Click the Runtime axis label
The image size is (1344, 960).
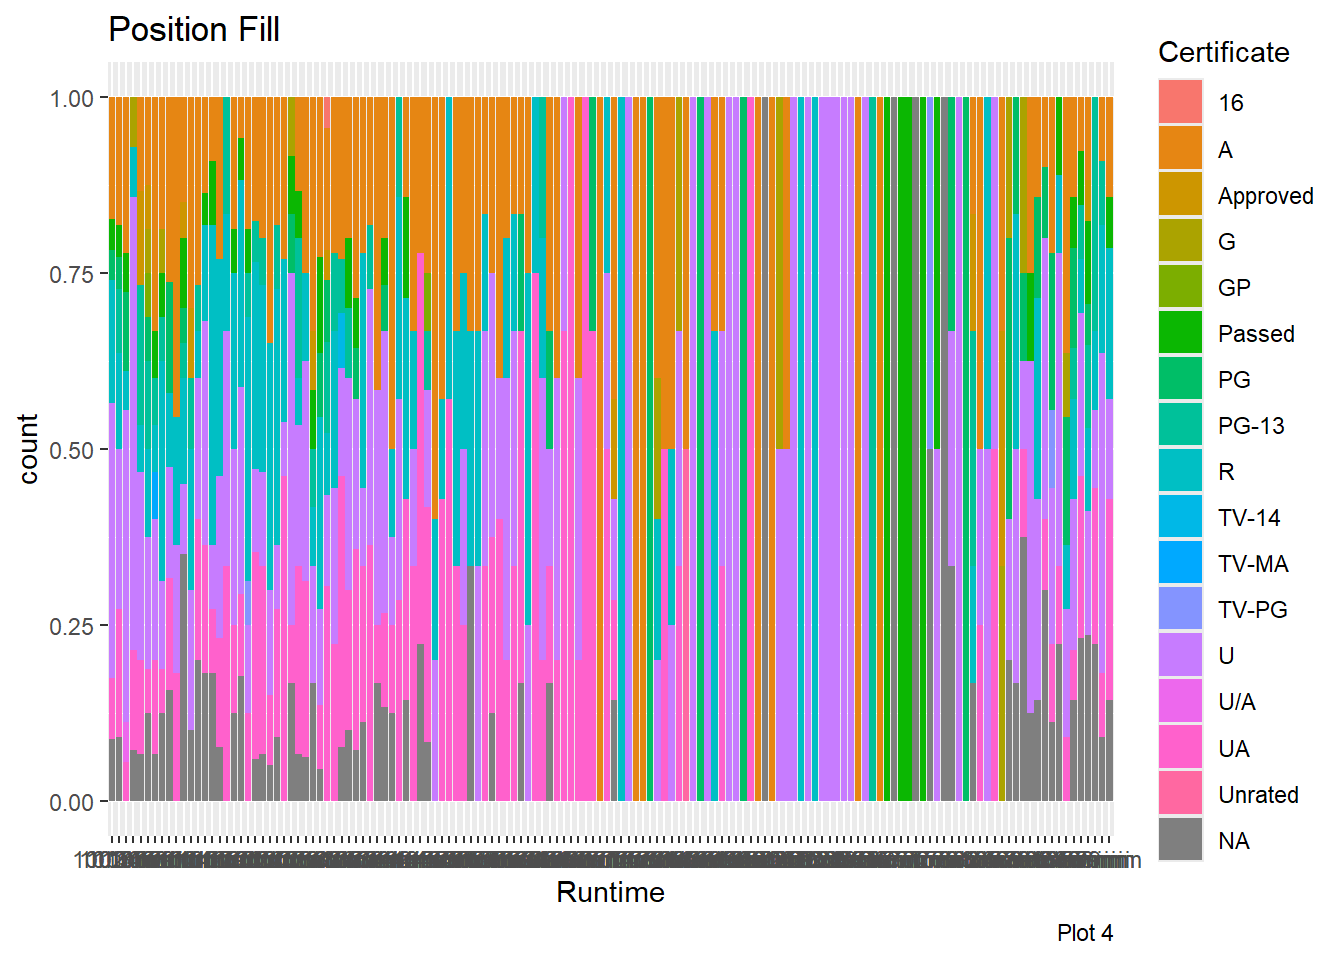611,893
